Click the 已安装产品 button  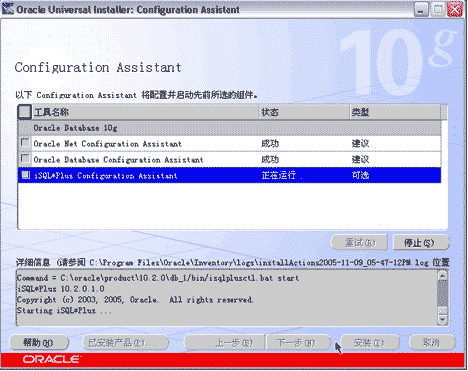tap(125, 342)
